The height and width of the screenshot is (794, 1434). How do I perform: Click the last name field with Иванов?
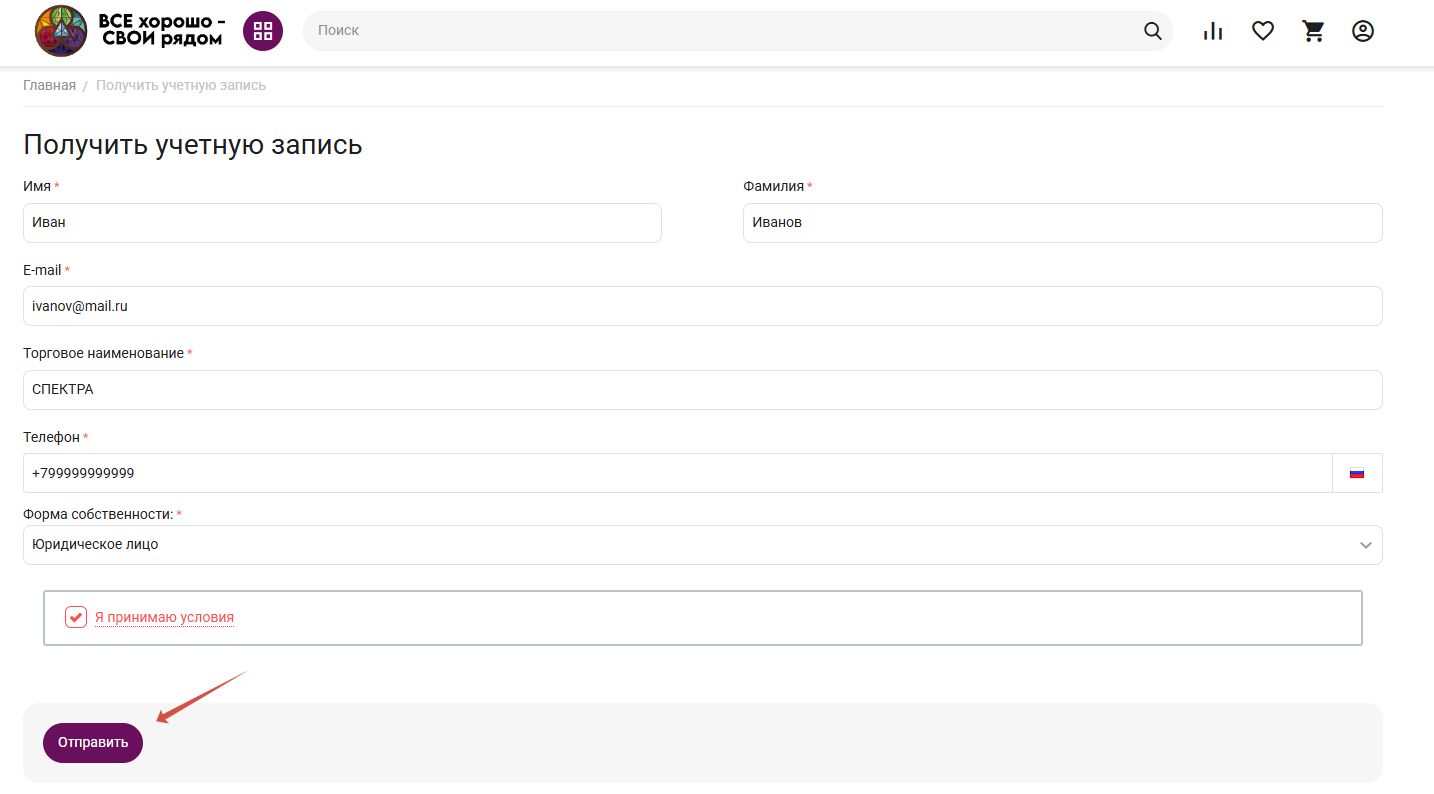click(1062, 223)
